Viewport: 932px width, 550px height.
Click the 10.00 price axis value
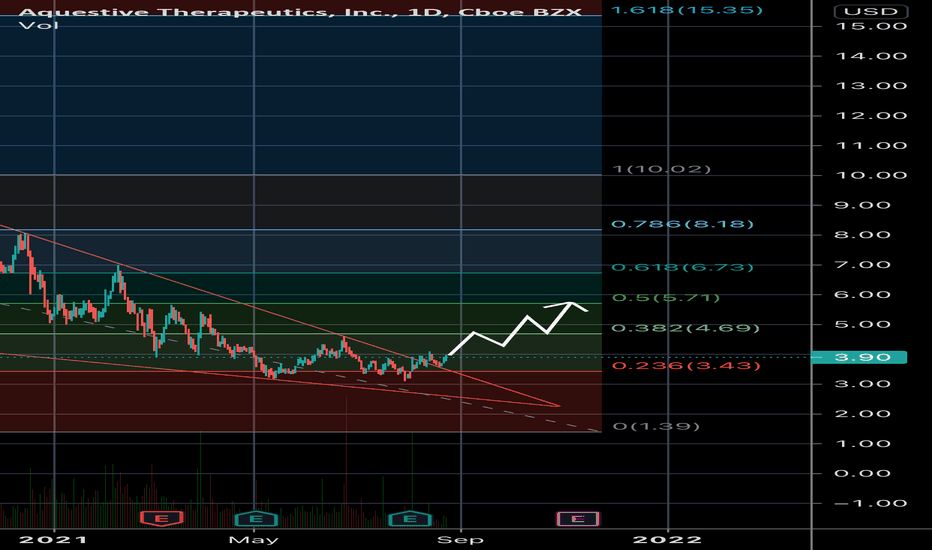click(x=871, y=175)
